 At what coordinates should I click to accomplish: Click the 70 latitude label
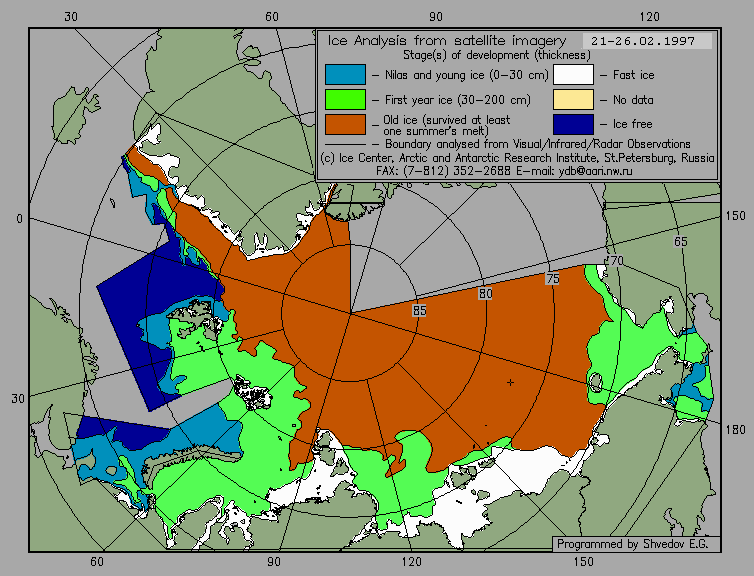click(616, 261)
